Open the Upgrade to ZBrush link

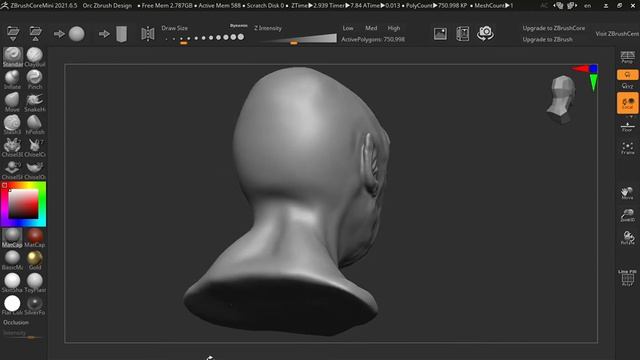tap(547, 40)
